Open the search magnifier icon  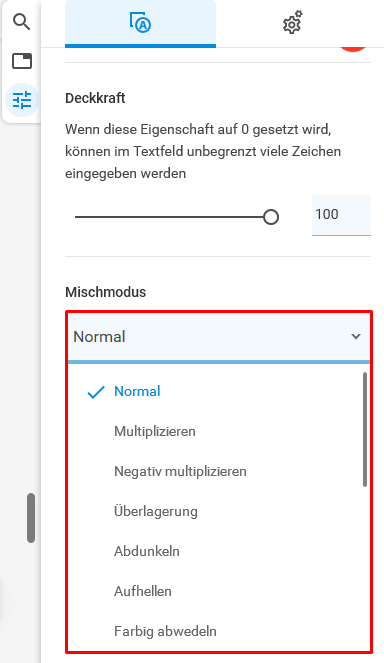[22, 22]
